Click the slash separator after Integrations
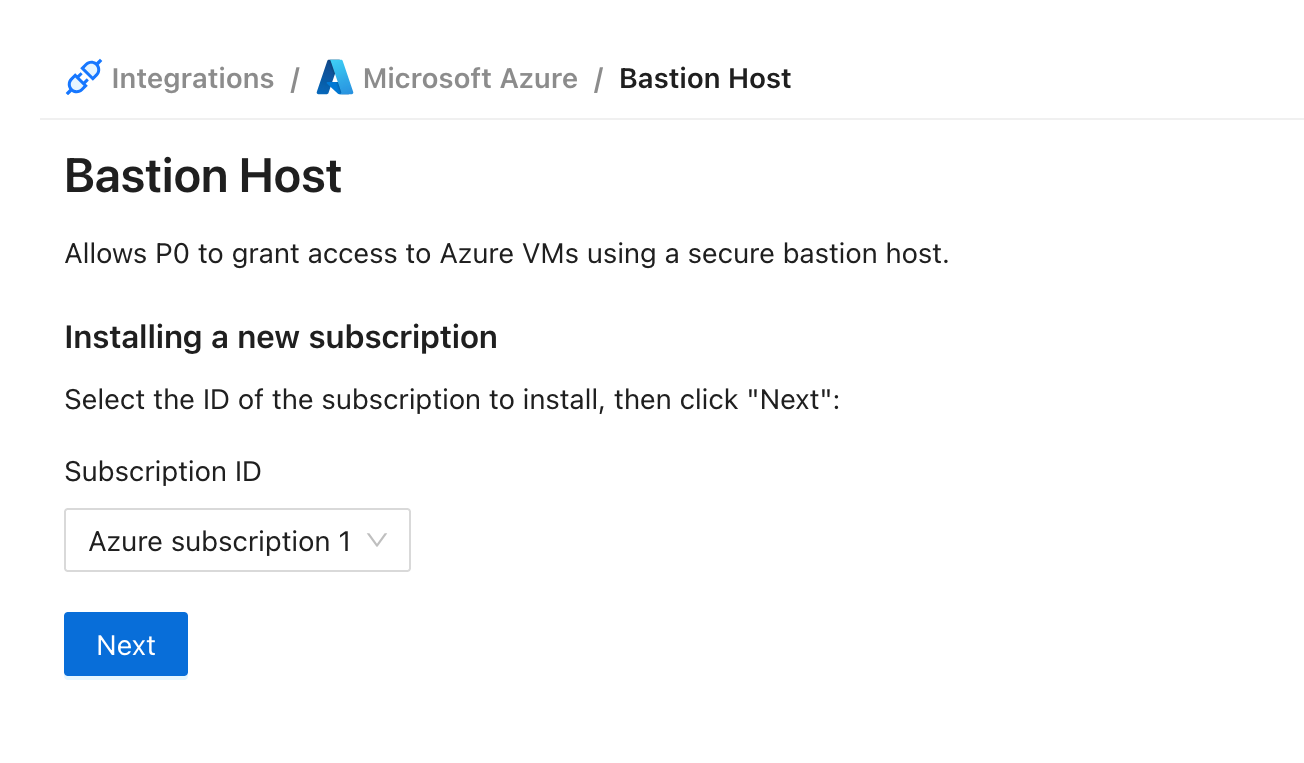 pyautogui.click(x=295, y=79)
